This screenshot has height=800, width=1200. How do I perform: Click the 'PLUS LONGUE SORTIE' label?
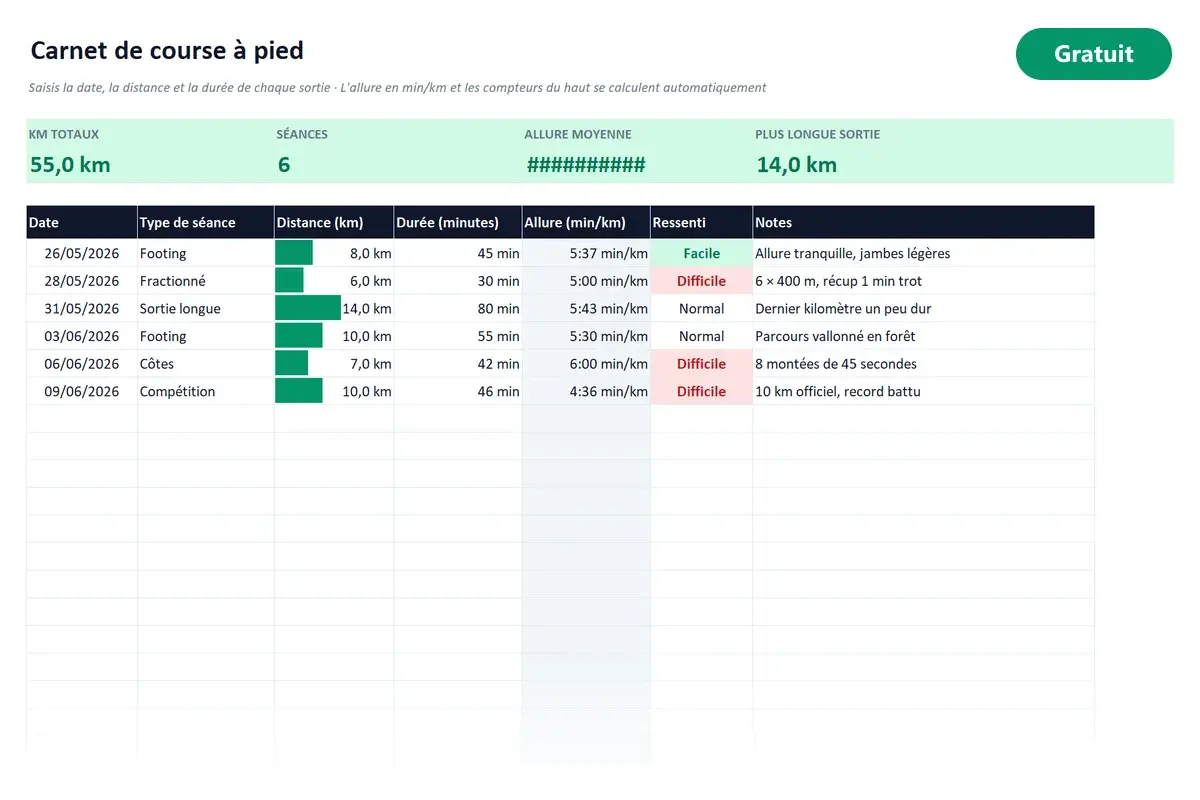[x=818, y=134]
